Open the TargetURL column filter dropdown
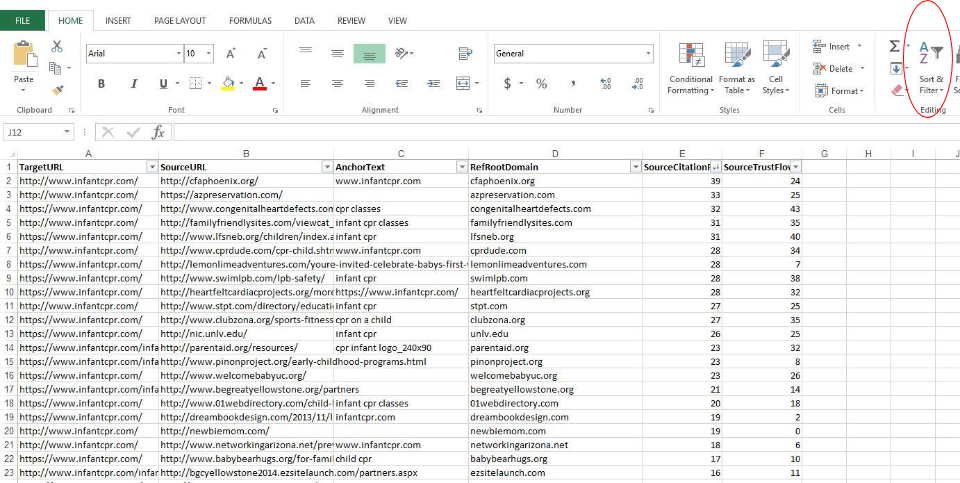Viewport: 960px width, 483px height. (152, 167)
